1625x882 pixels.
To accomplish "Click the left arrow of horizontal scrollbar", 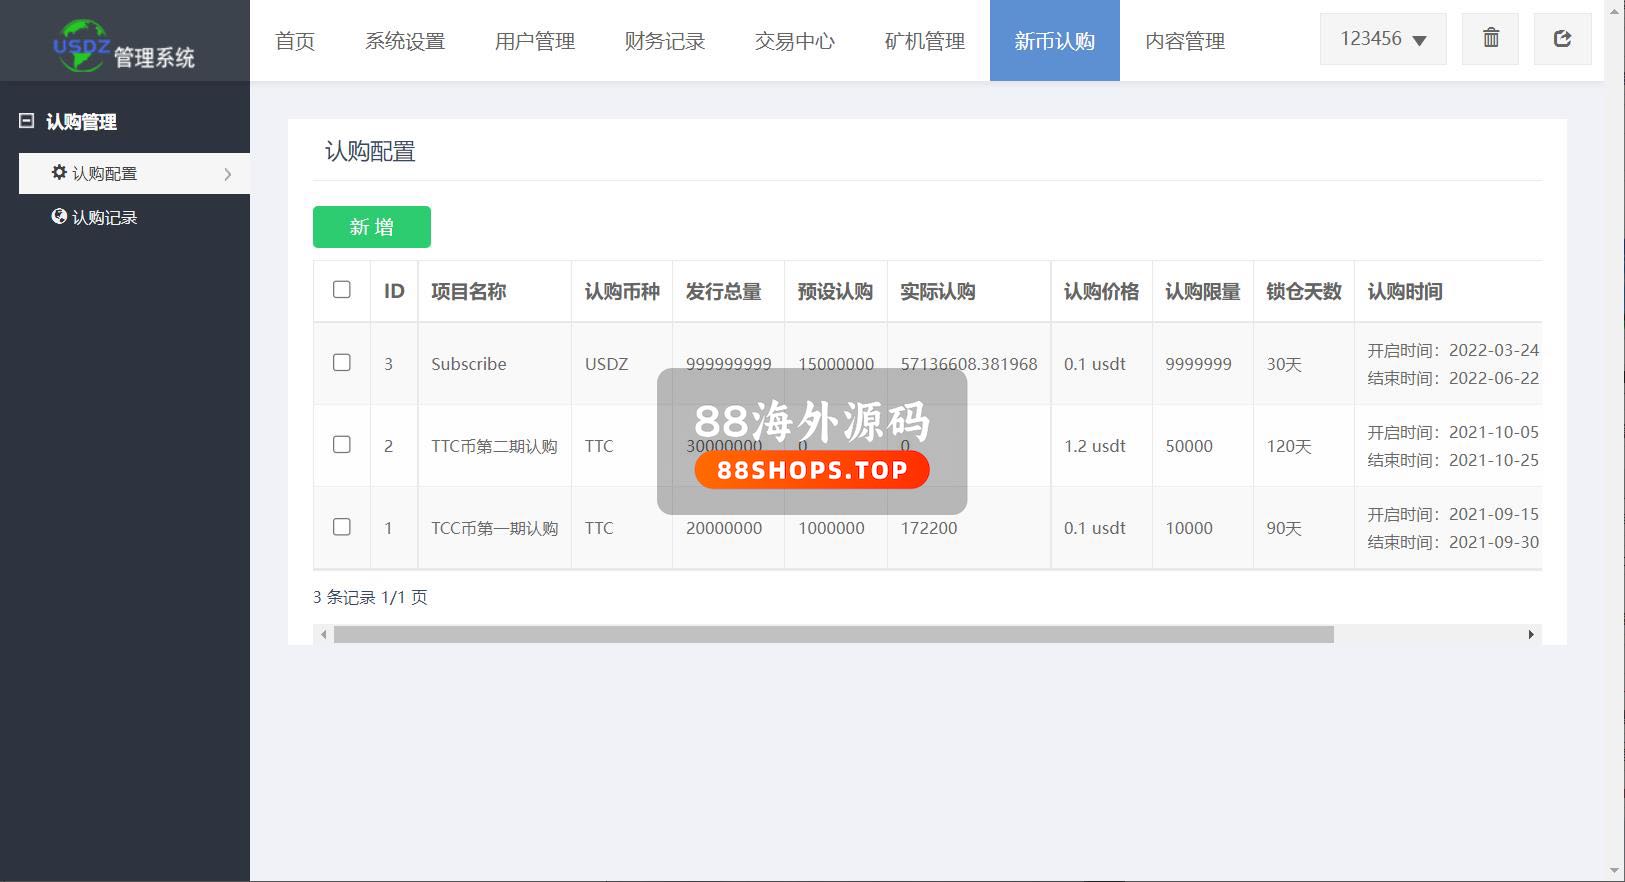I will pos(323,635).
